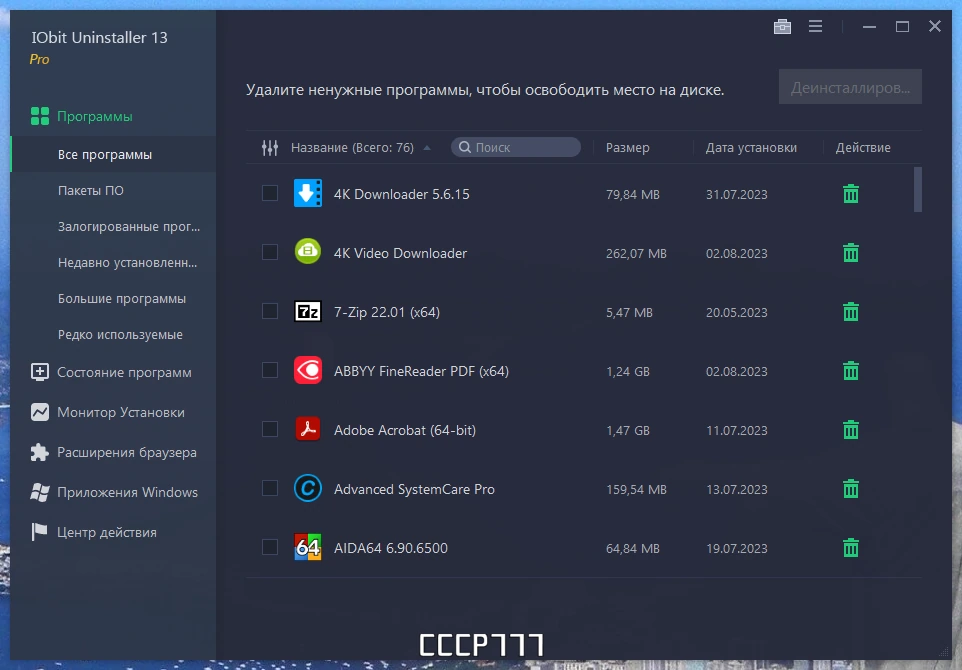The width and height of the screenshot is (962, 670).
Task: Click the trash icon for ABBYY FineReader PDF
Action: click(x=850, y=371)
